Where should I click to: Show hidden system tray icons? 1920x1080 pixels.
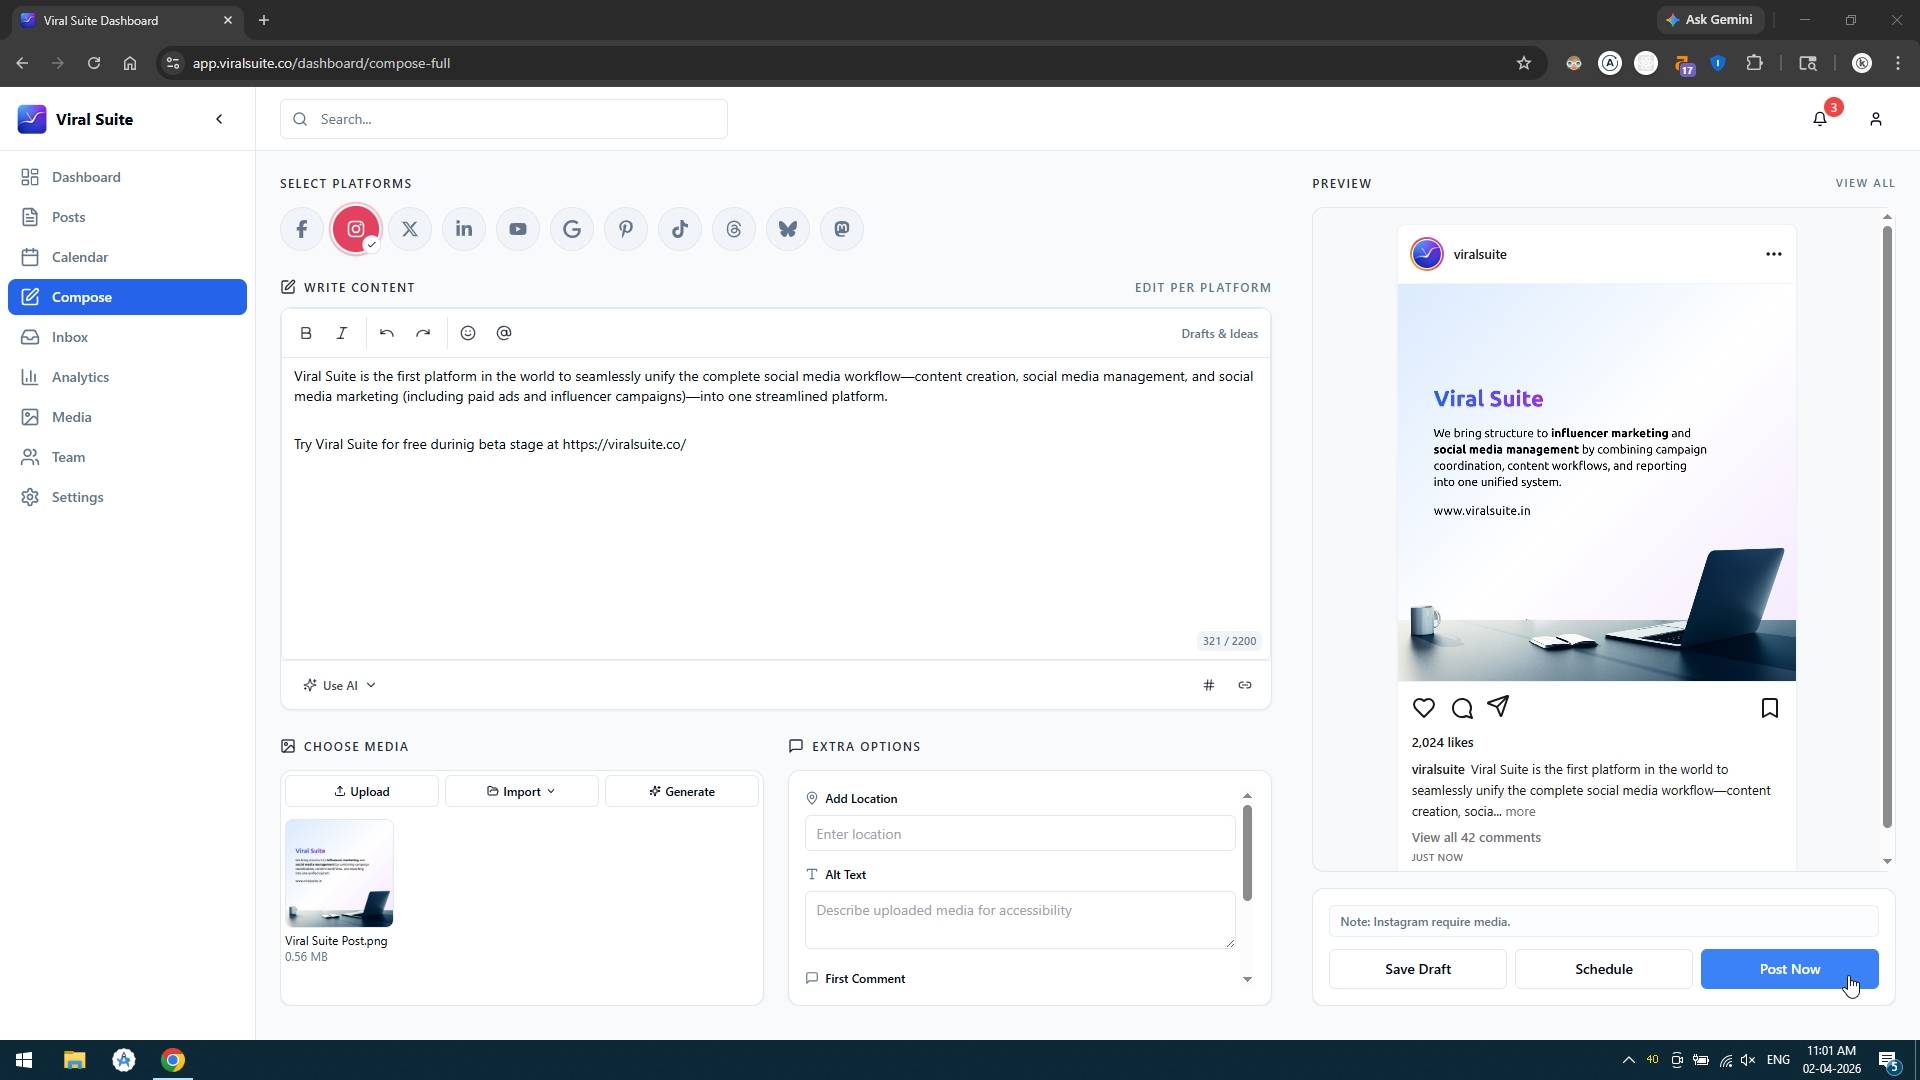click(x=1629, y=1060)
